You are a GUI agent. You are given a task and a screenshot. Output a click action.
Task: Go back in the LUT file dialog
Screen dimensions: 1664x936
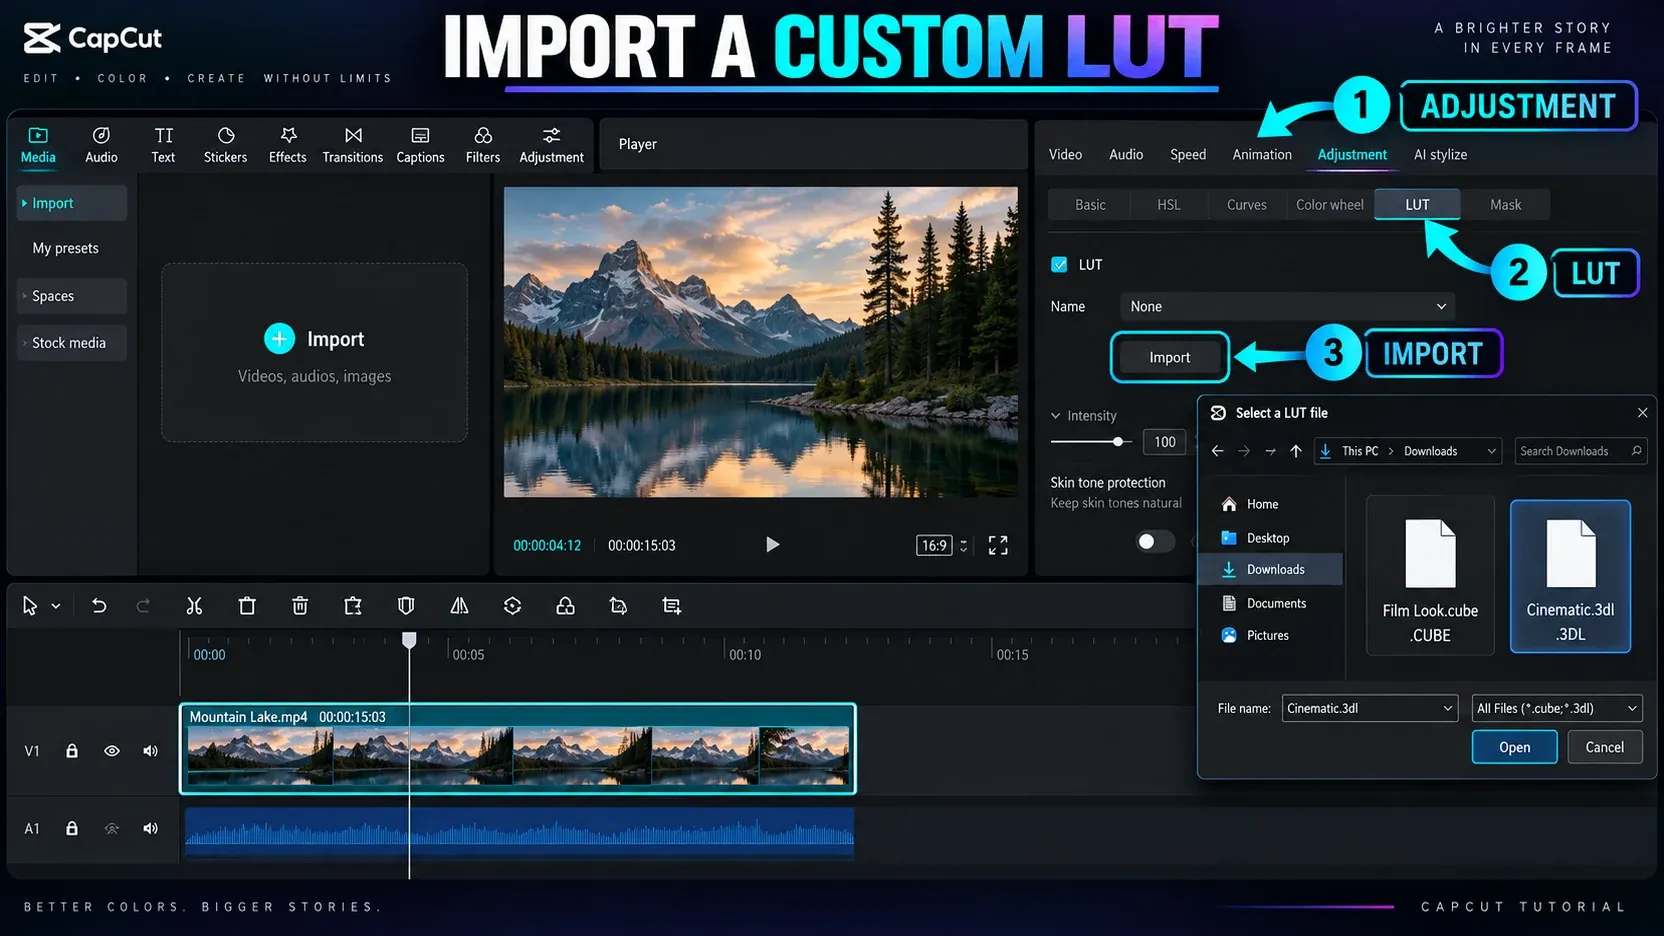coord(1217,451)
